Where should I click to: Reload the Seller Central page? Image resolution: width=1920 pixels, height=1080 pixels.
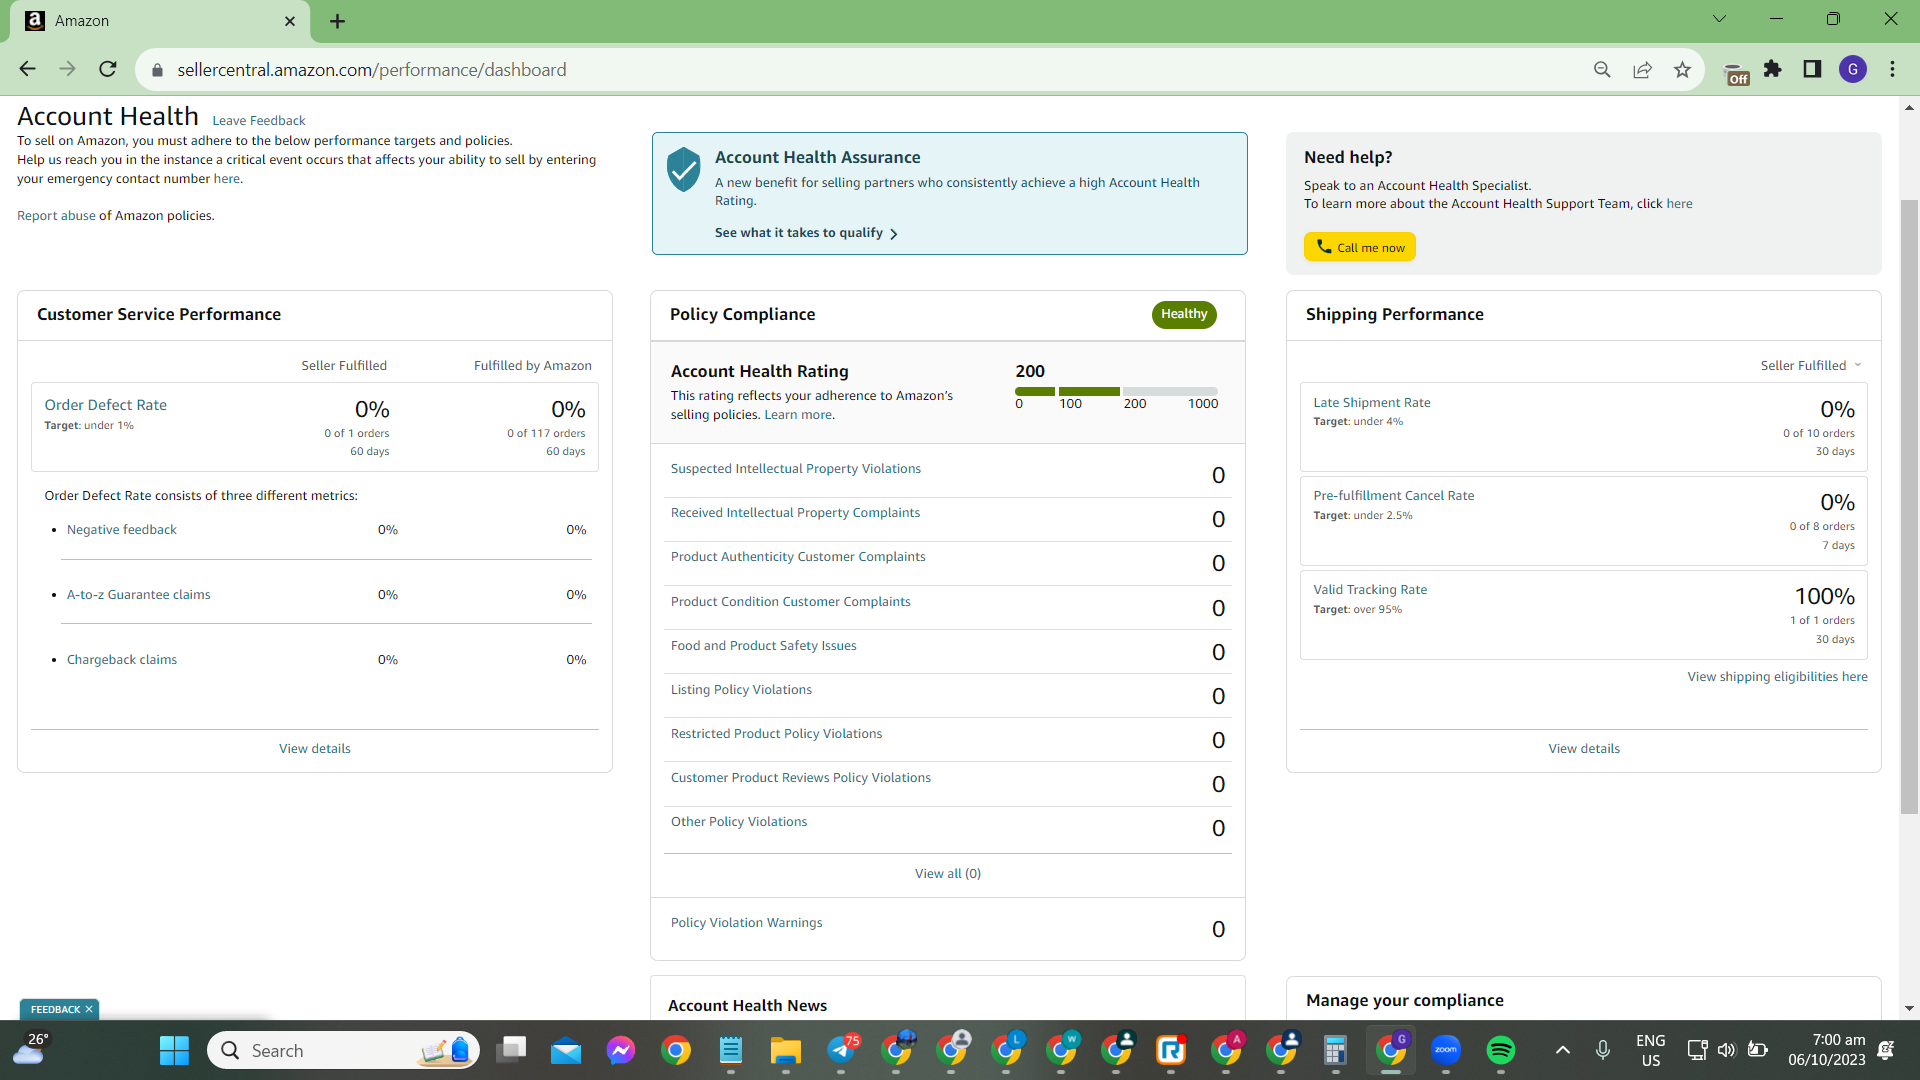(108, 69)
